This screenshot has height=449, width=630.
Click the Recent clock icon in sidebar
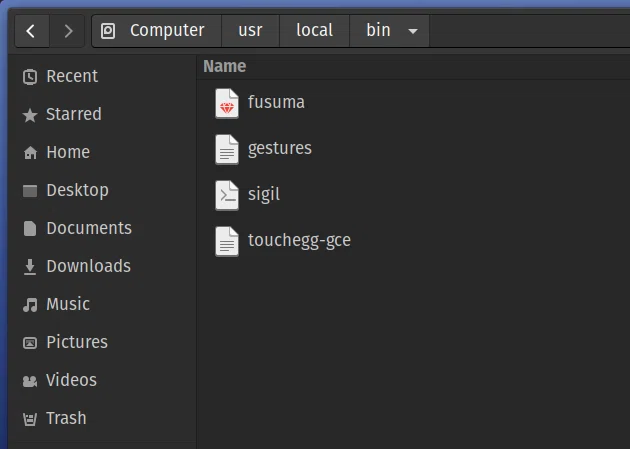[30, 77]
